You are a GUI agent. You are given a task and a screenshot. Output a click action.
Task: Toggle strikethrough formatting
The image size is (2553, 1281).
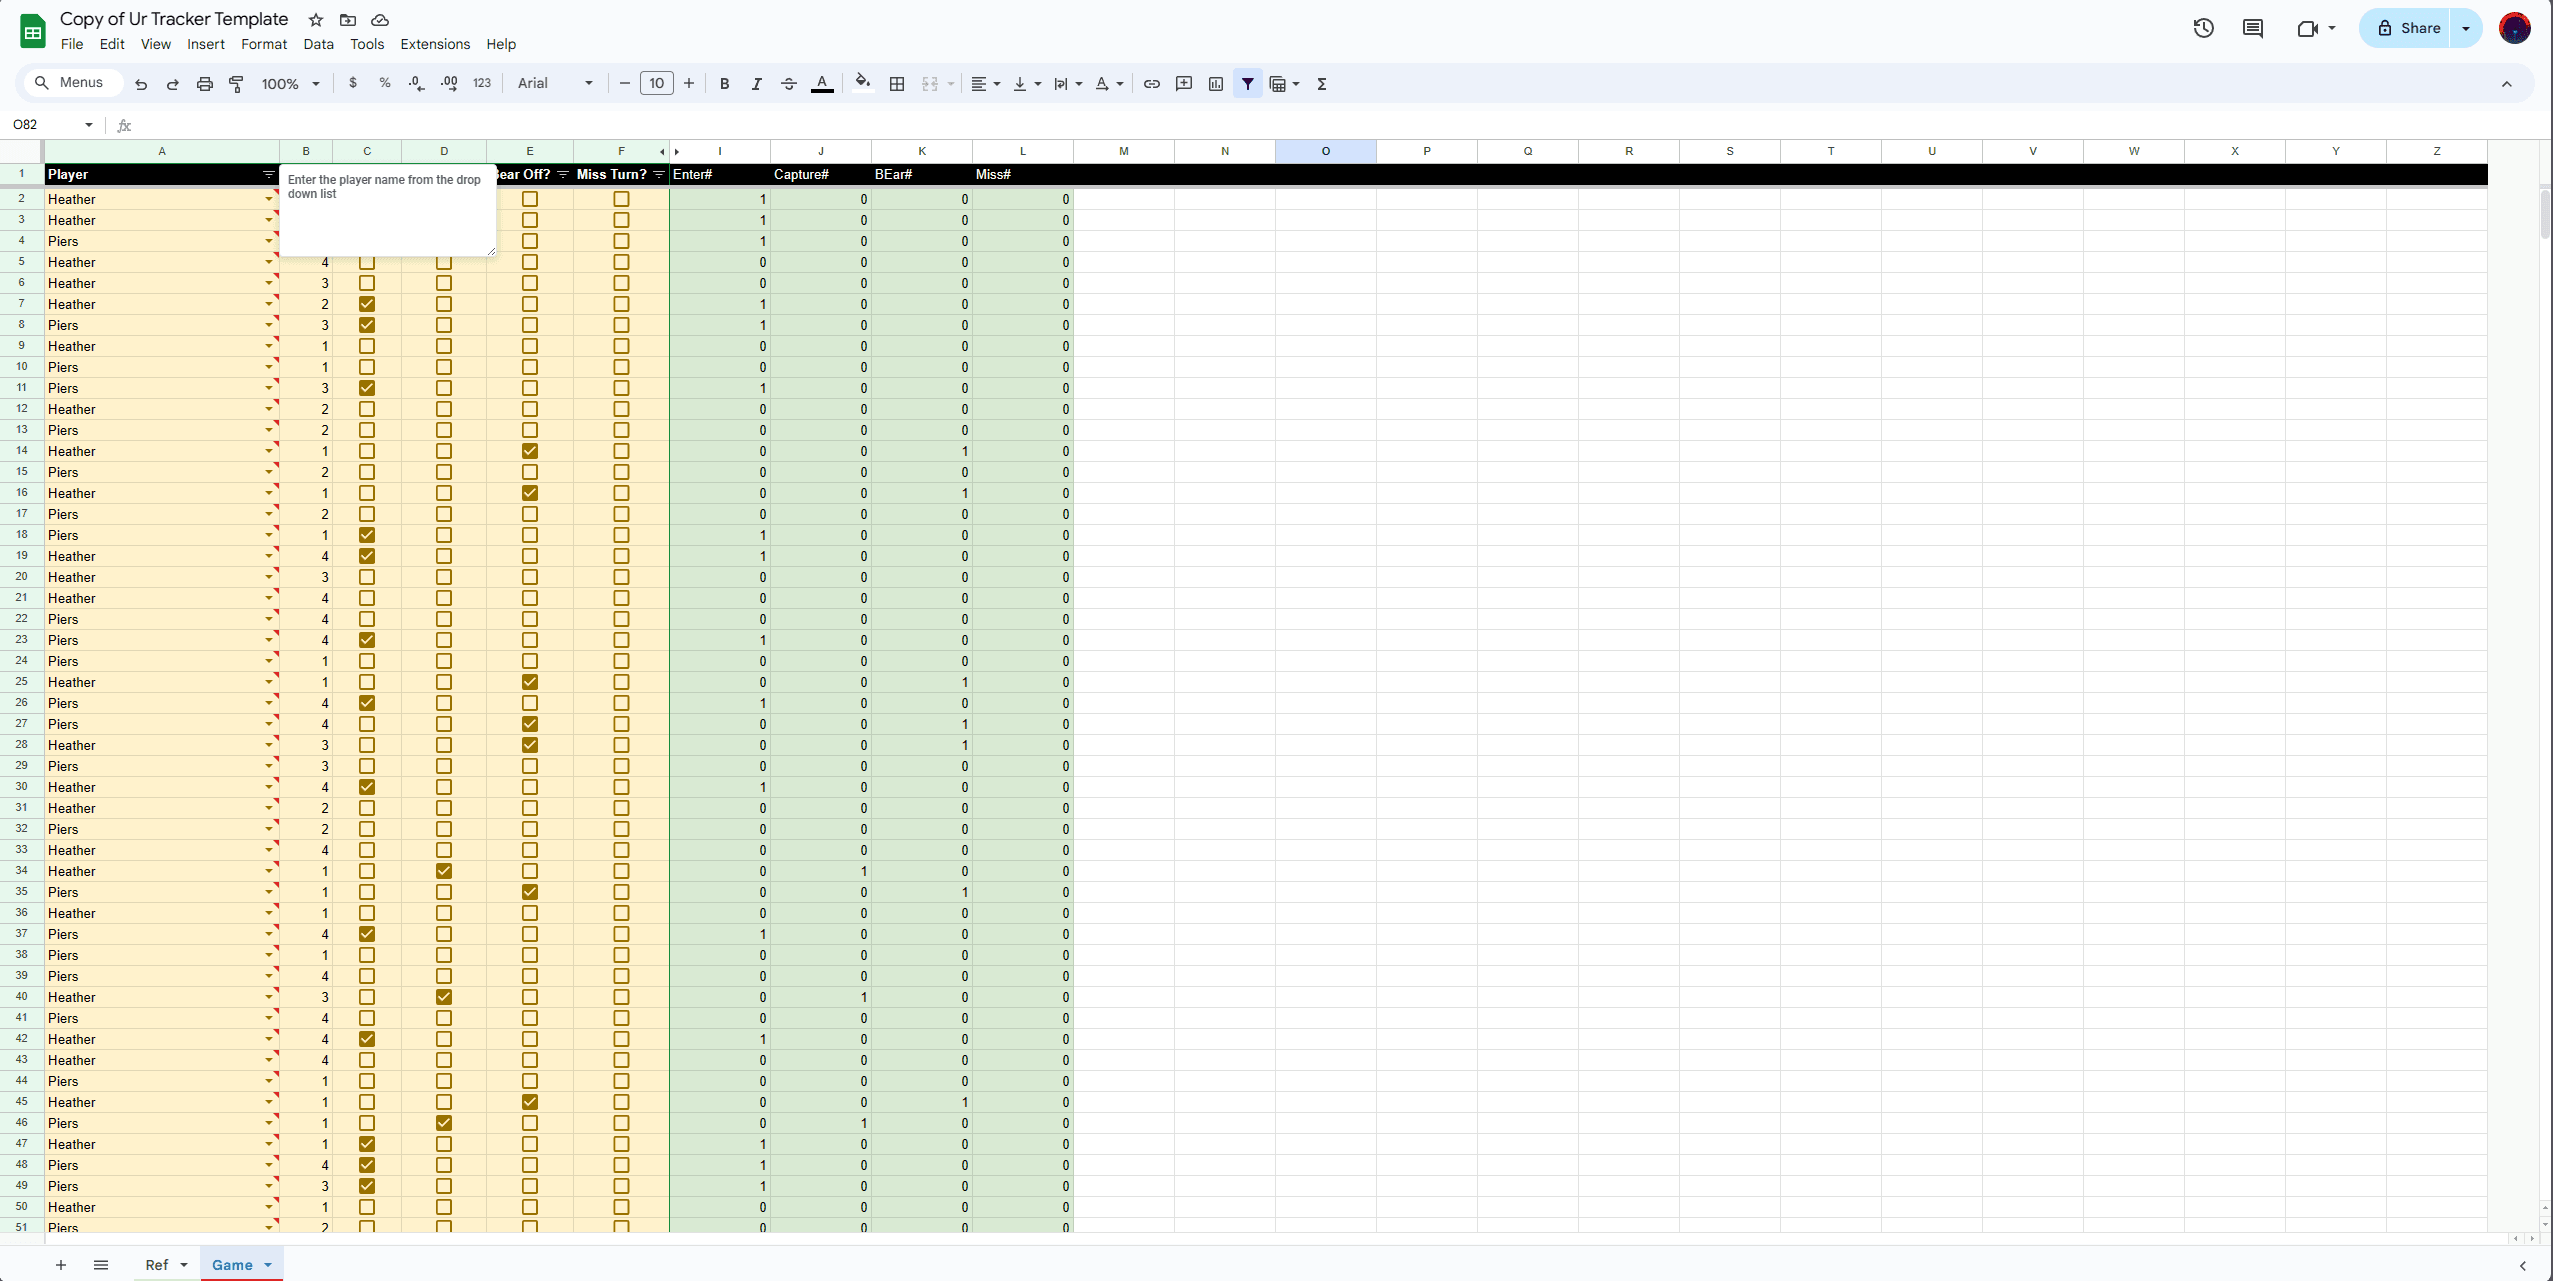tap(789, 84)
